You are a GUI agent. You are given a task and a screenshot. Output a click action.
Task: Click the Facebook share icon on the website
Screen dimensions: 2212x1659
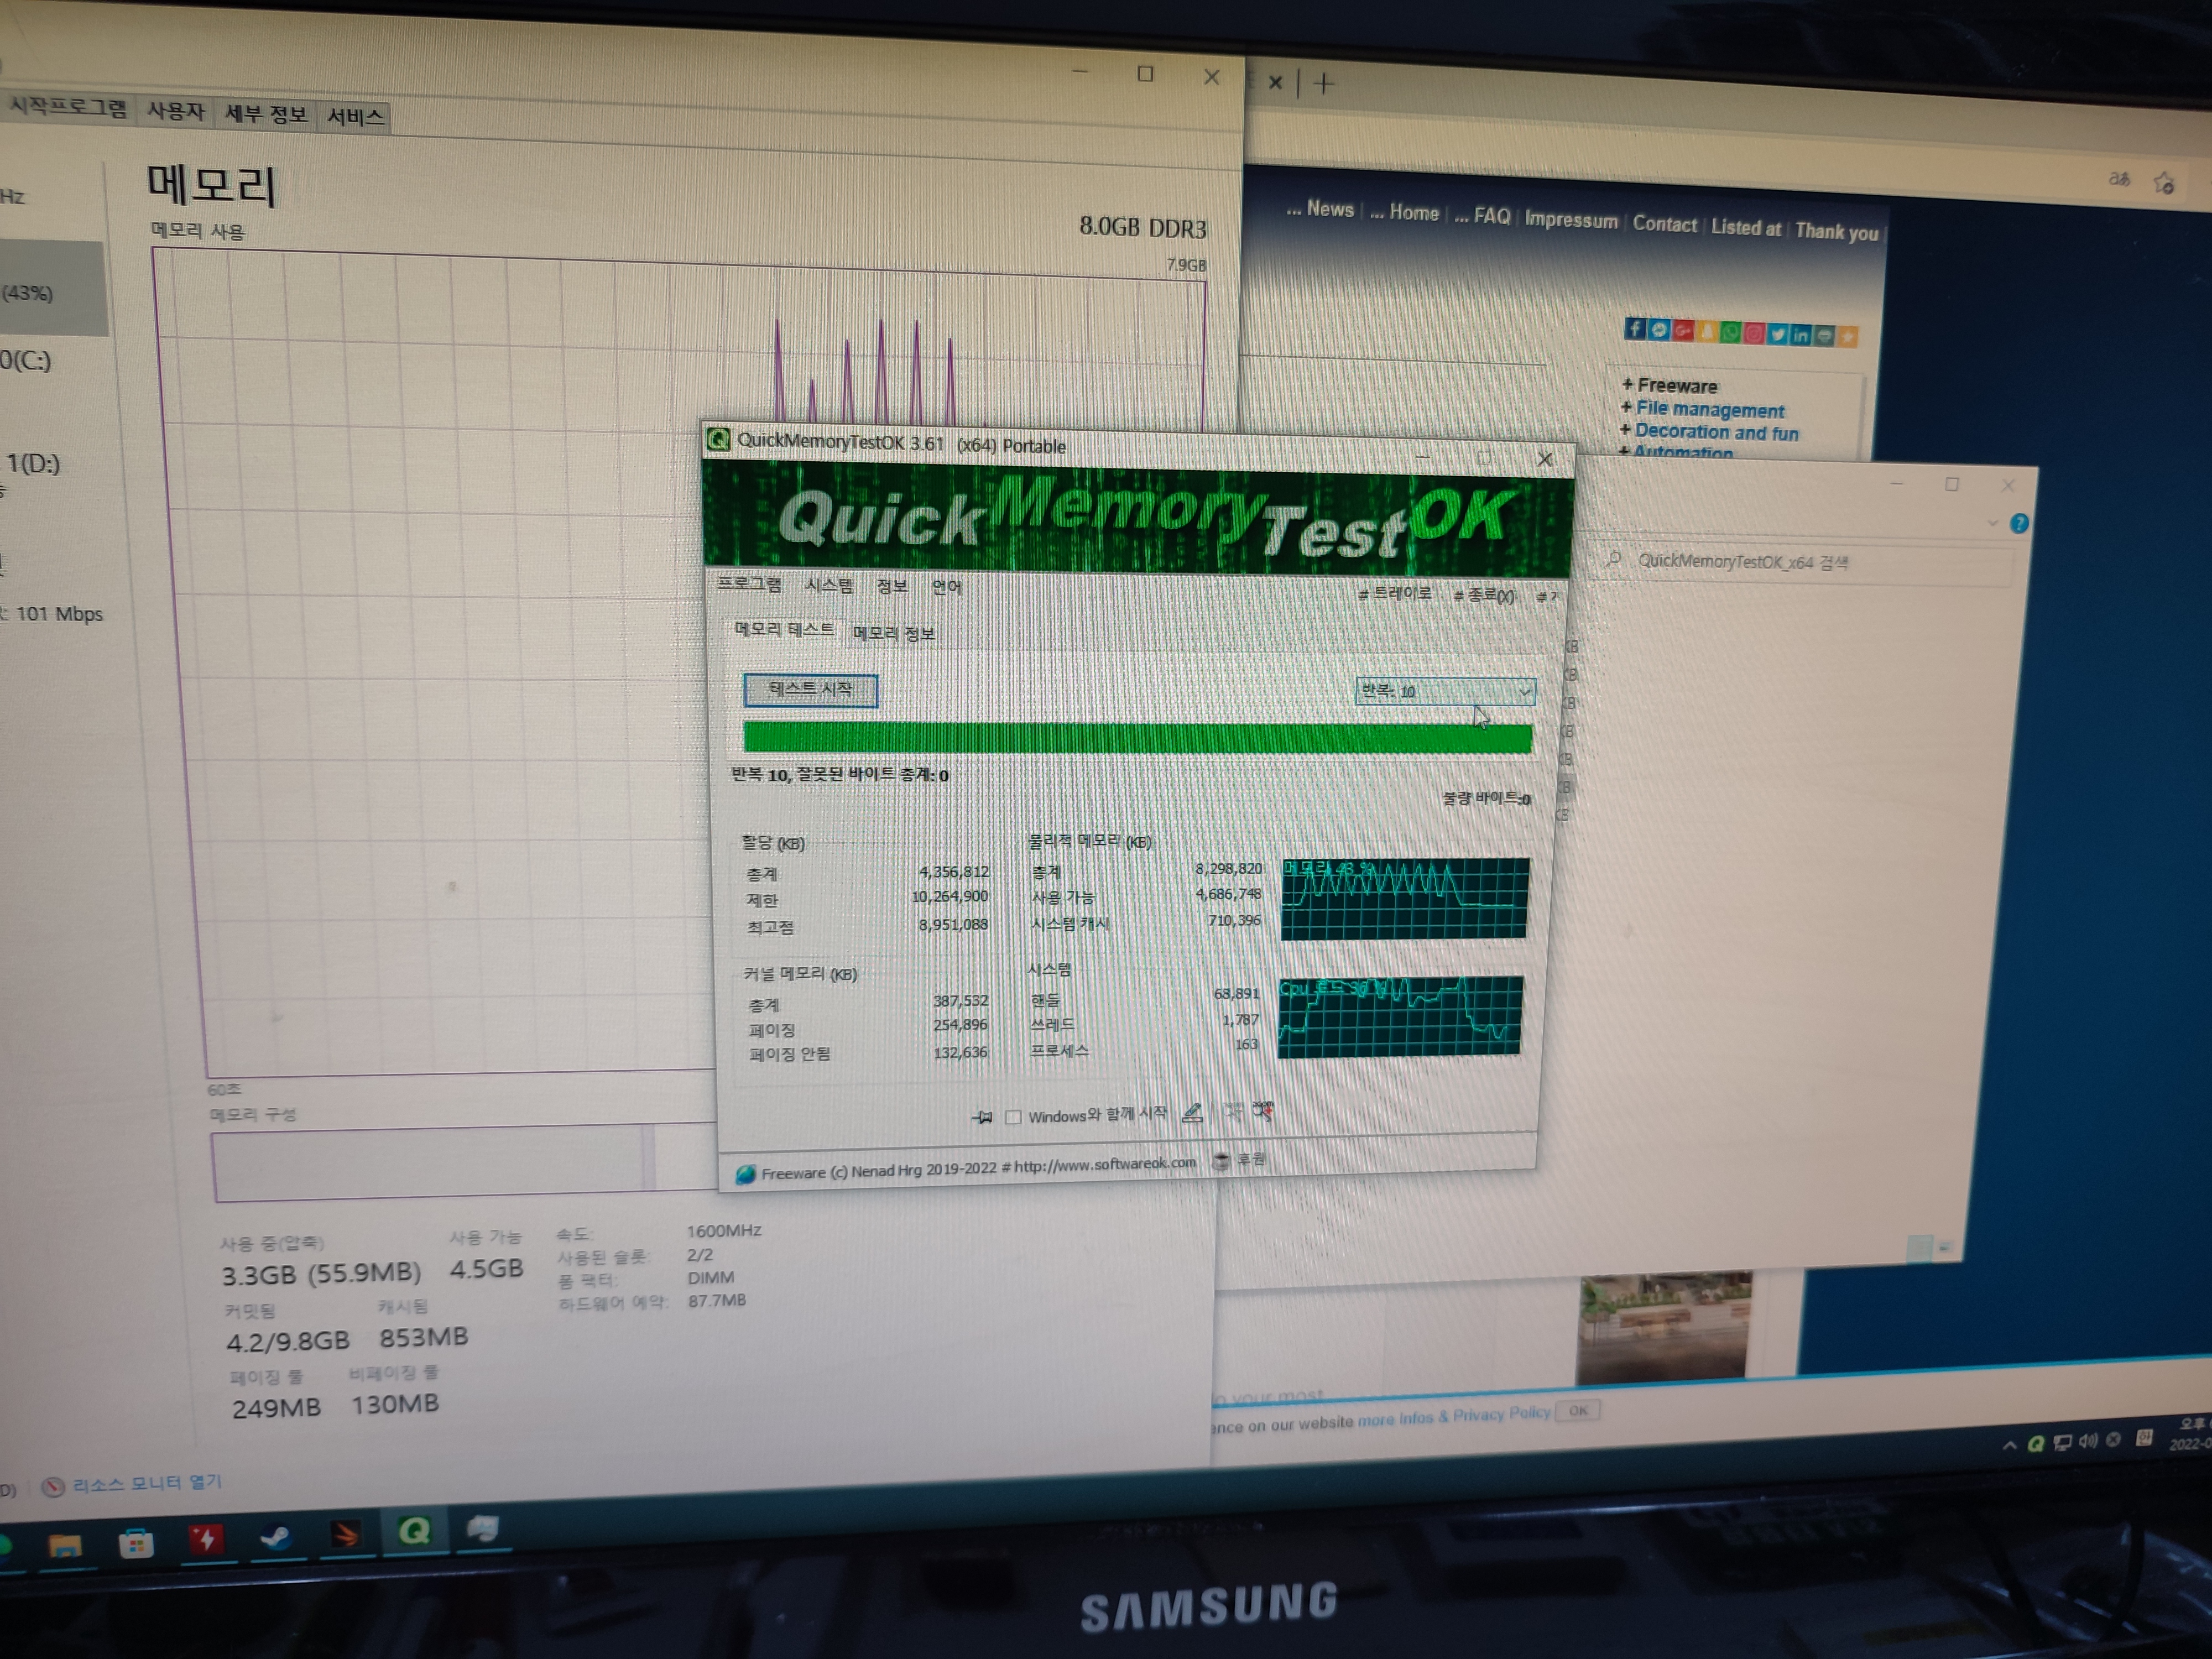(1634, 329)
